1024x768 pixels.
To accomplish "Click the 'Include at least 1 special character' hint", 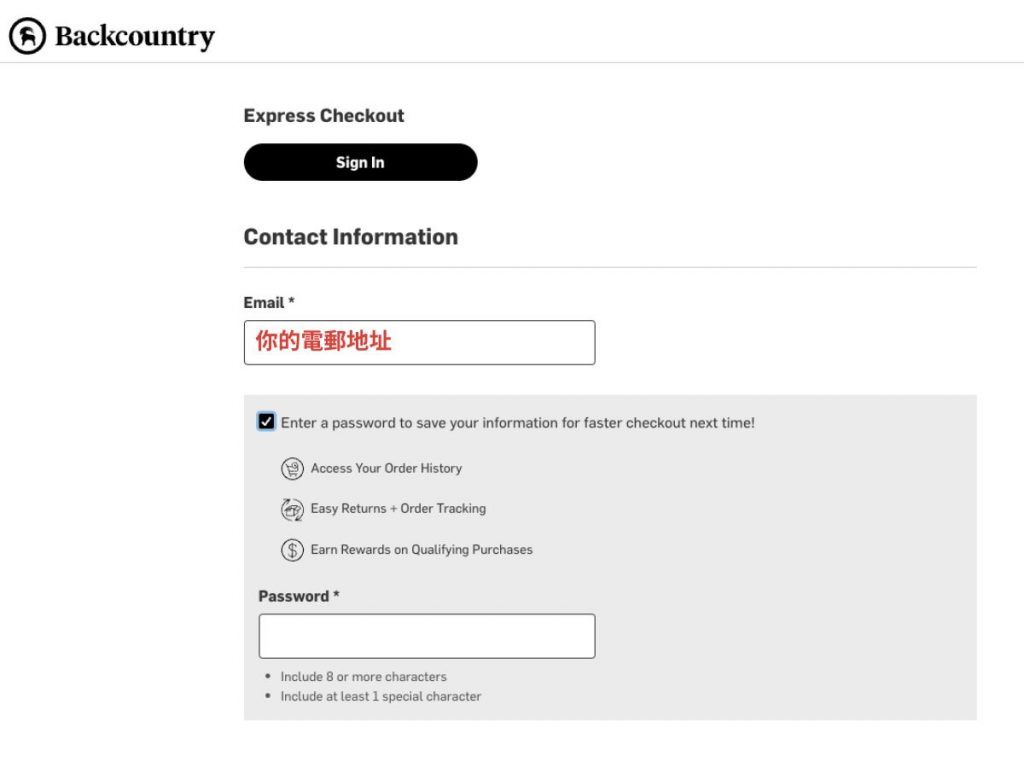I will pos(380,696).
